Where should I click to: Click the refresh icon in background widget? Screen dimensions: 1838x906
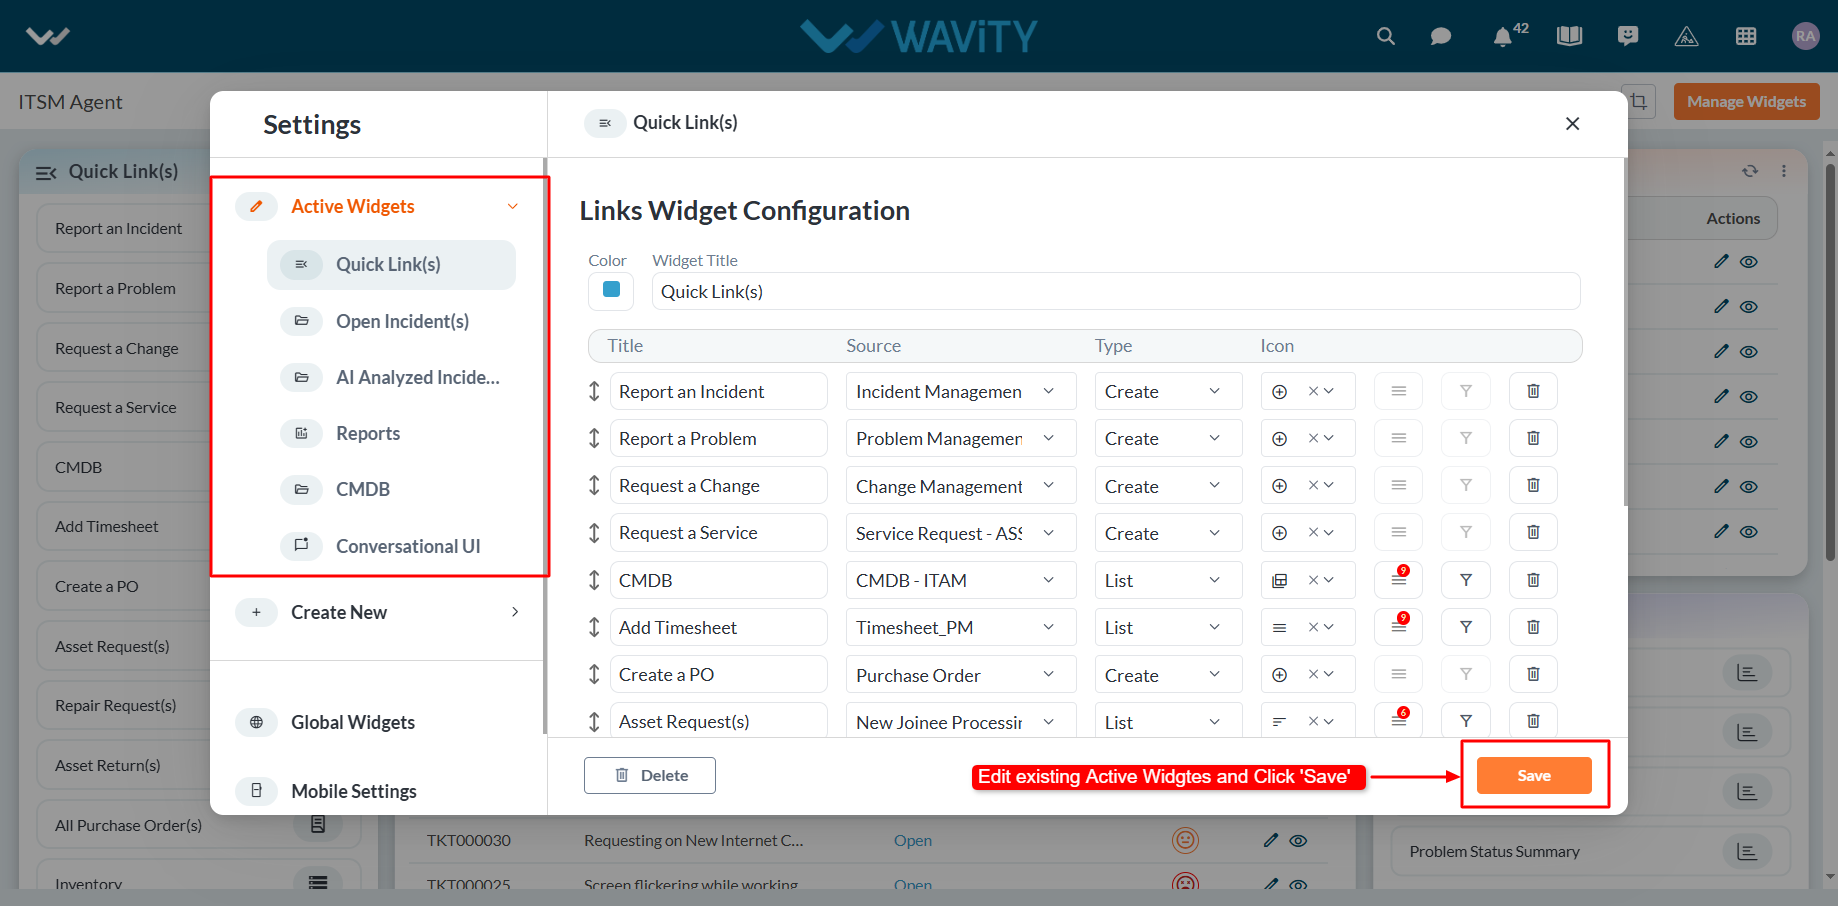tap(1750, 171)
